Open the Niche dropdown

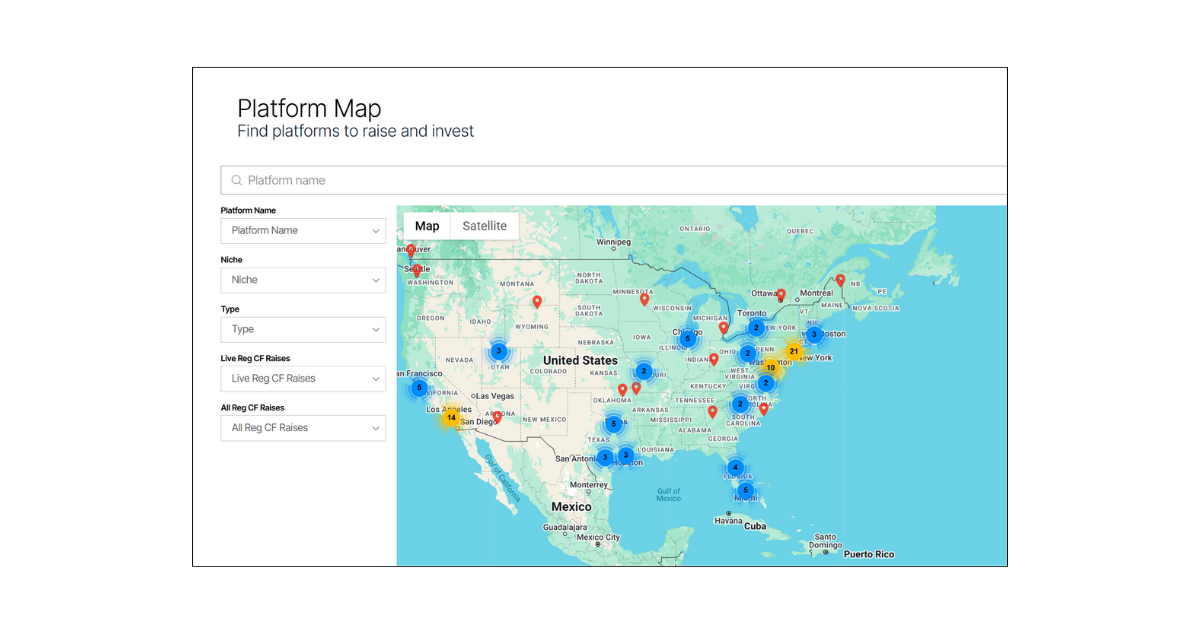coord(303,280)
